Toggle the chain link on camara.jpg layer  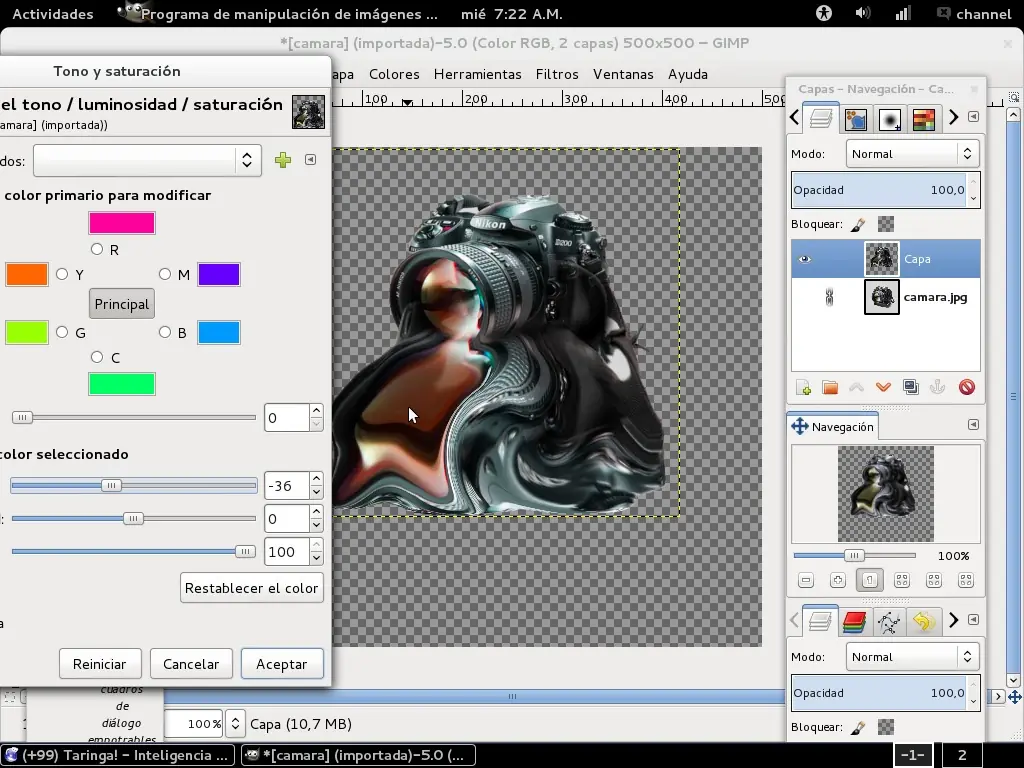pyautogui.click(x=829, y=298)
